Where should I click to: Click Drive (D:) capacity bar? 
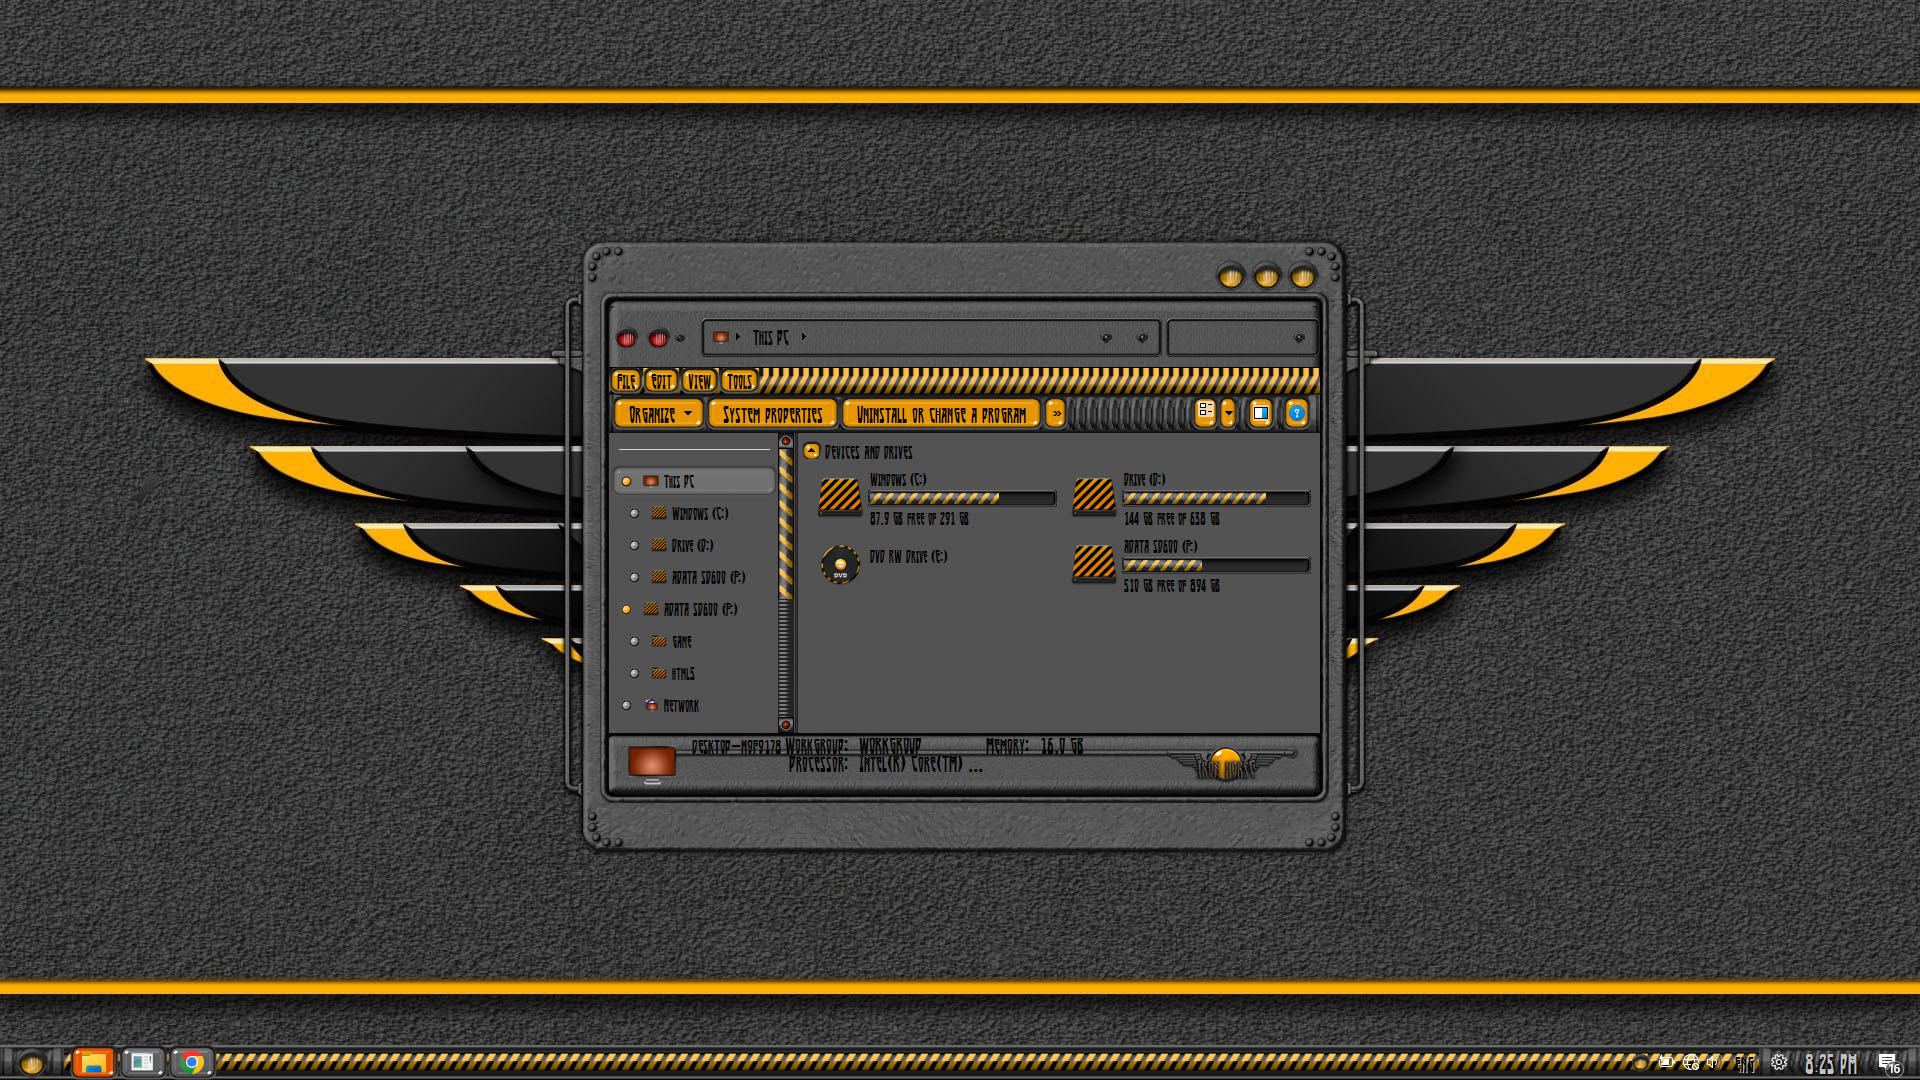coord(1216,498)
